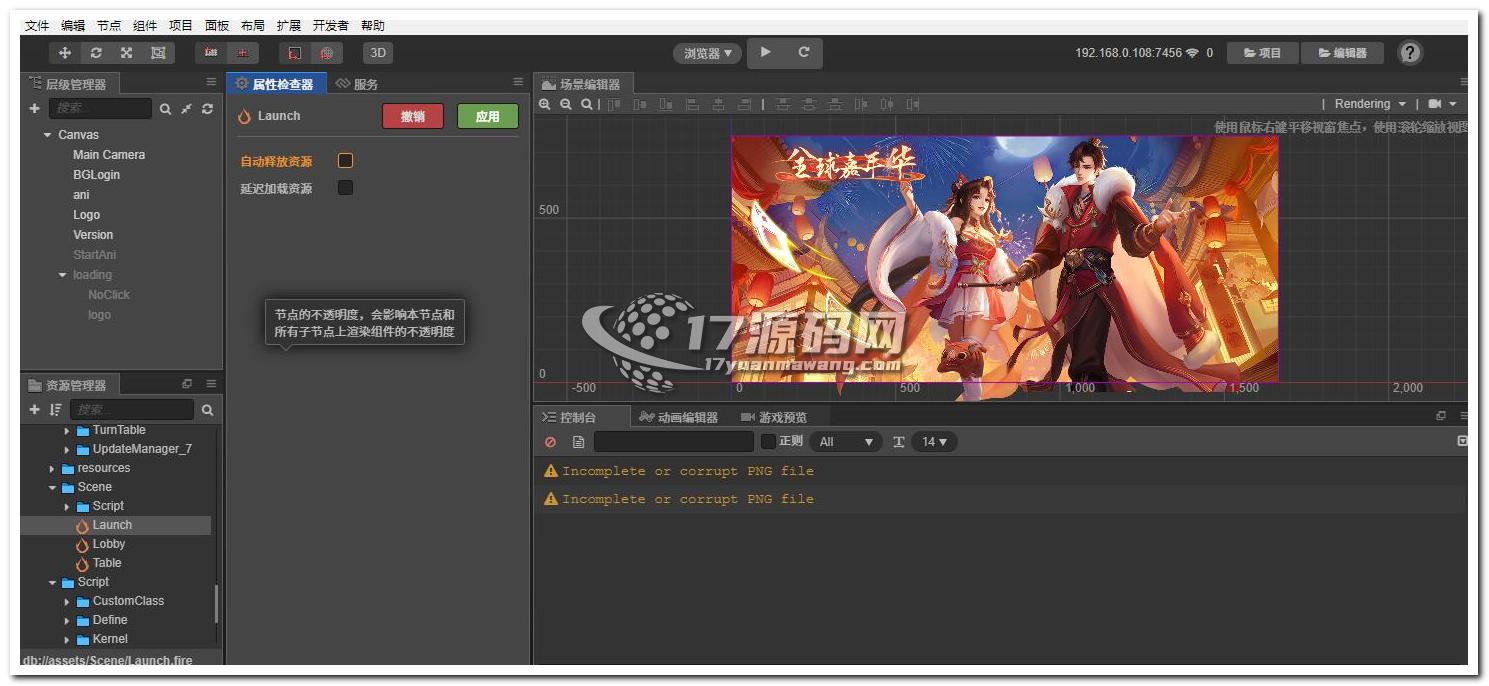Toggle 3D view mode
The image size is (1489, 686).
pos(377,53)
